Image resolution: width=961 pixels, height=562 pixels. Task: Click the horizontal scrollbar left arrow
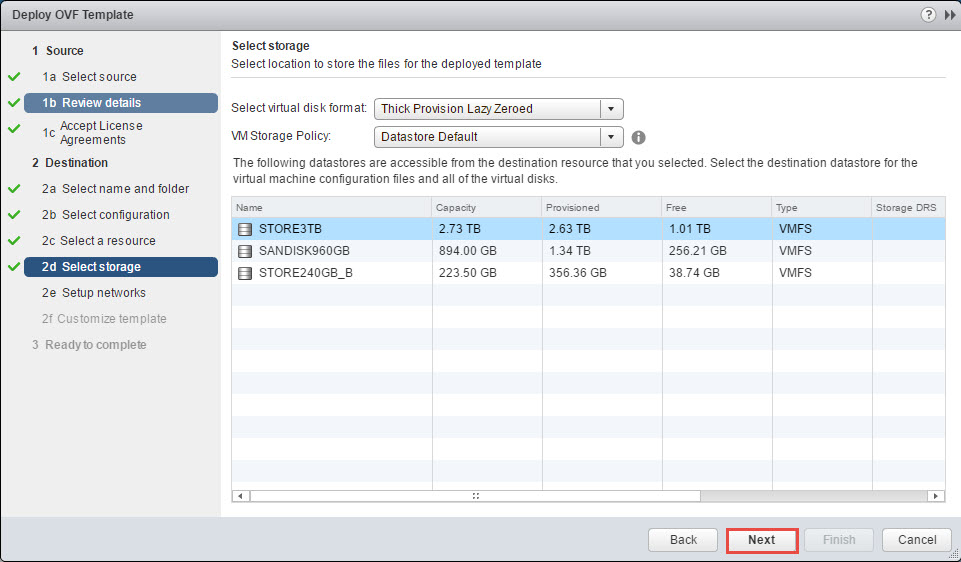pos(241,496)
